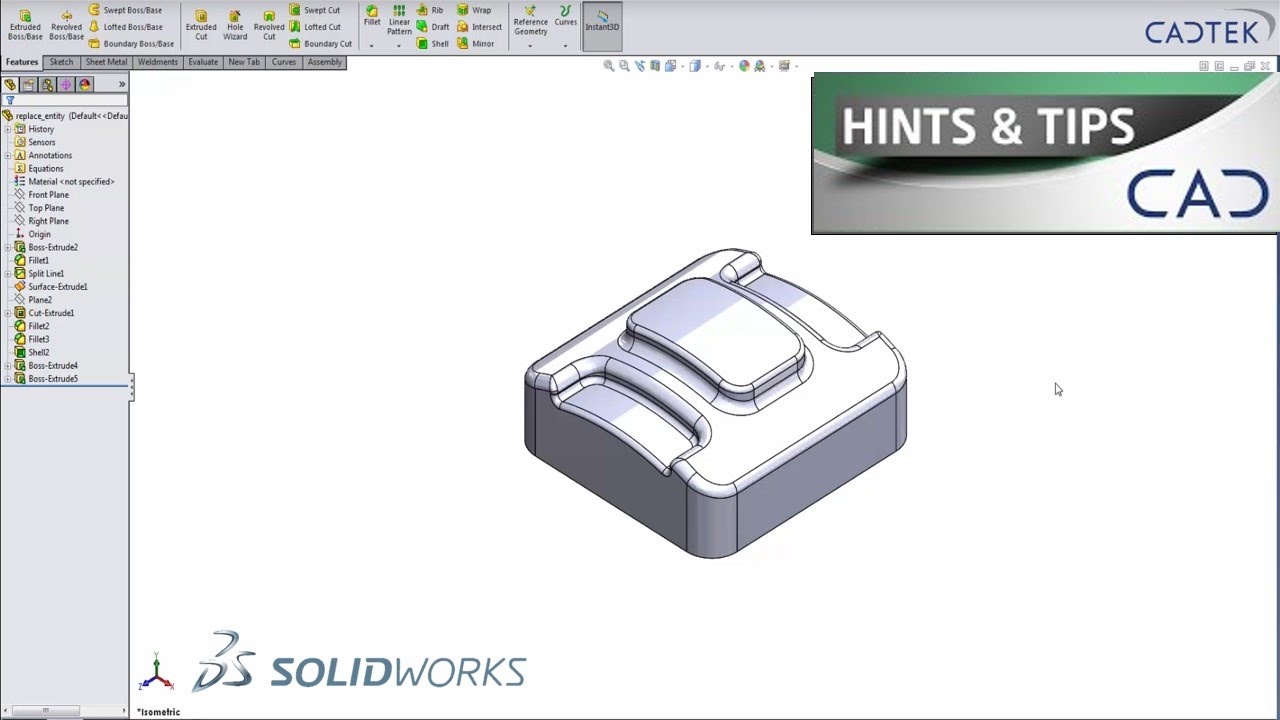Expand Boss-Extrude5 feature node
Viewport: 1280px width, 720px height.
tap(8, 379)
